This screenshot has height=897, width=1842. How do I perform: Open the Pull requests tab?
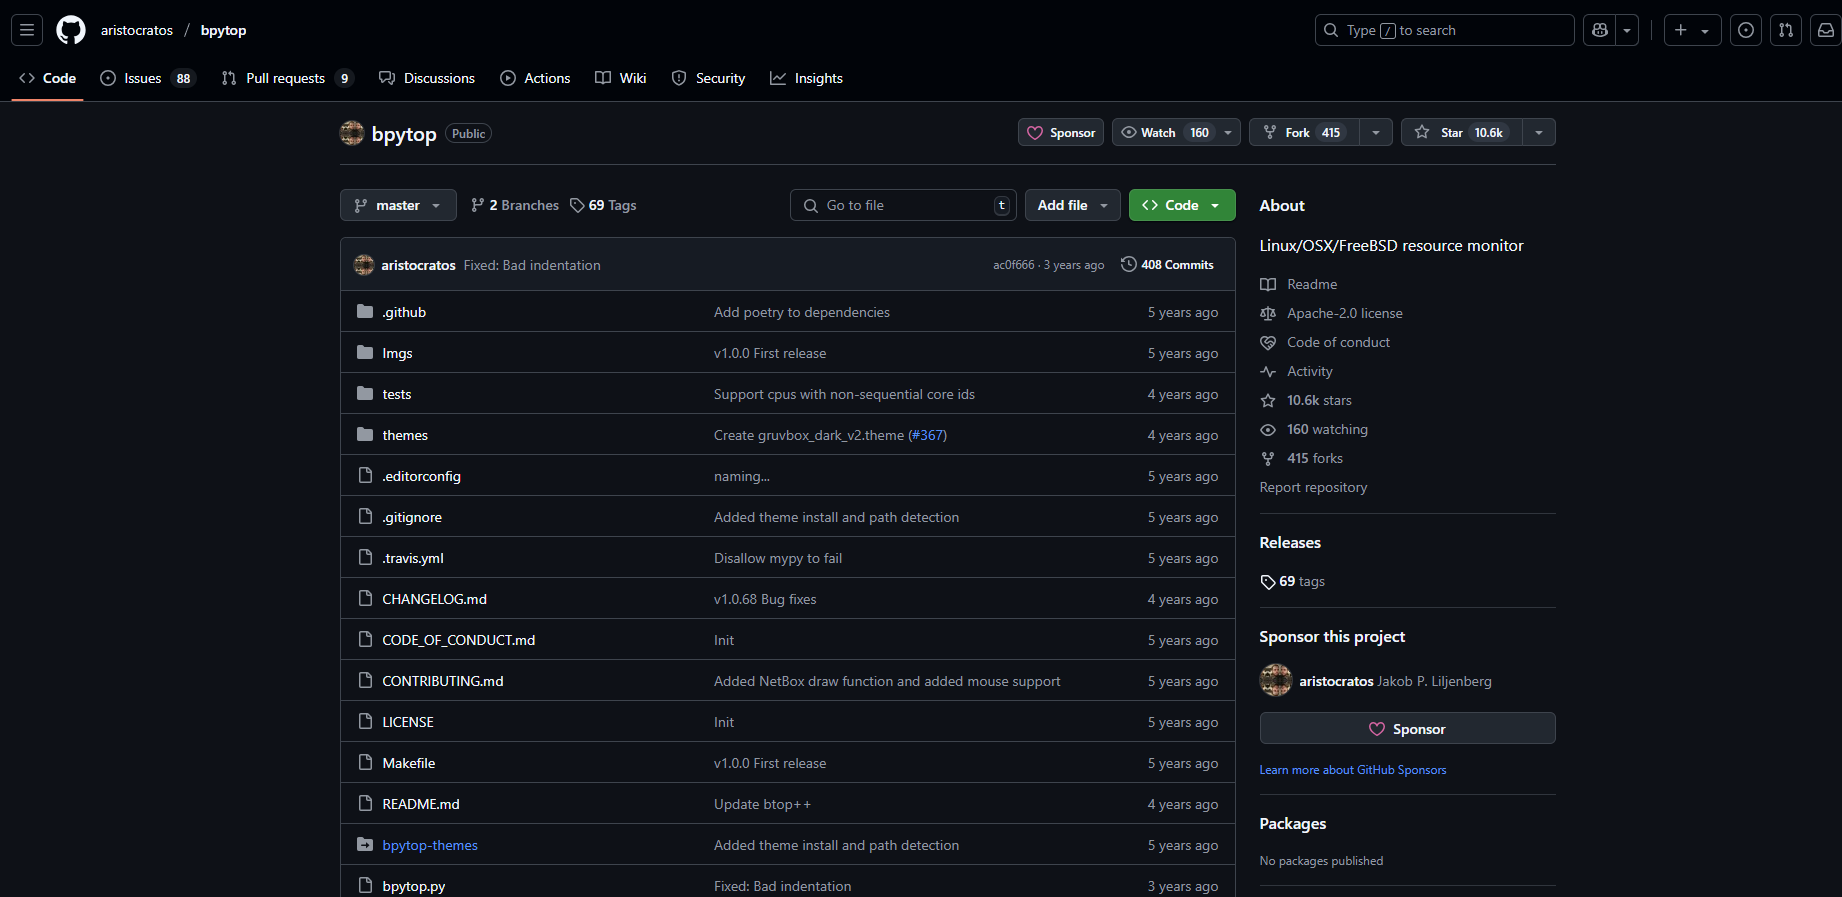(x=288, y=78)
